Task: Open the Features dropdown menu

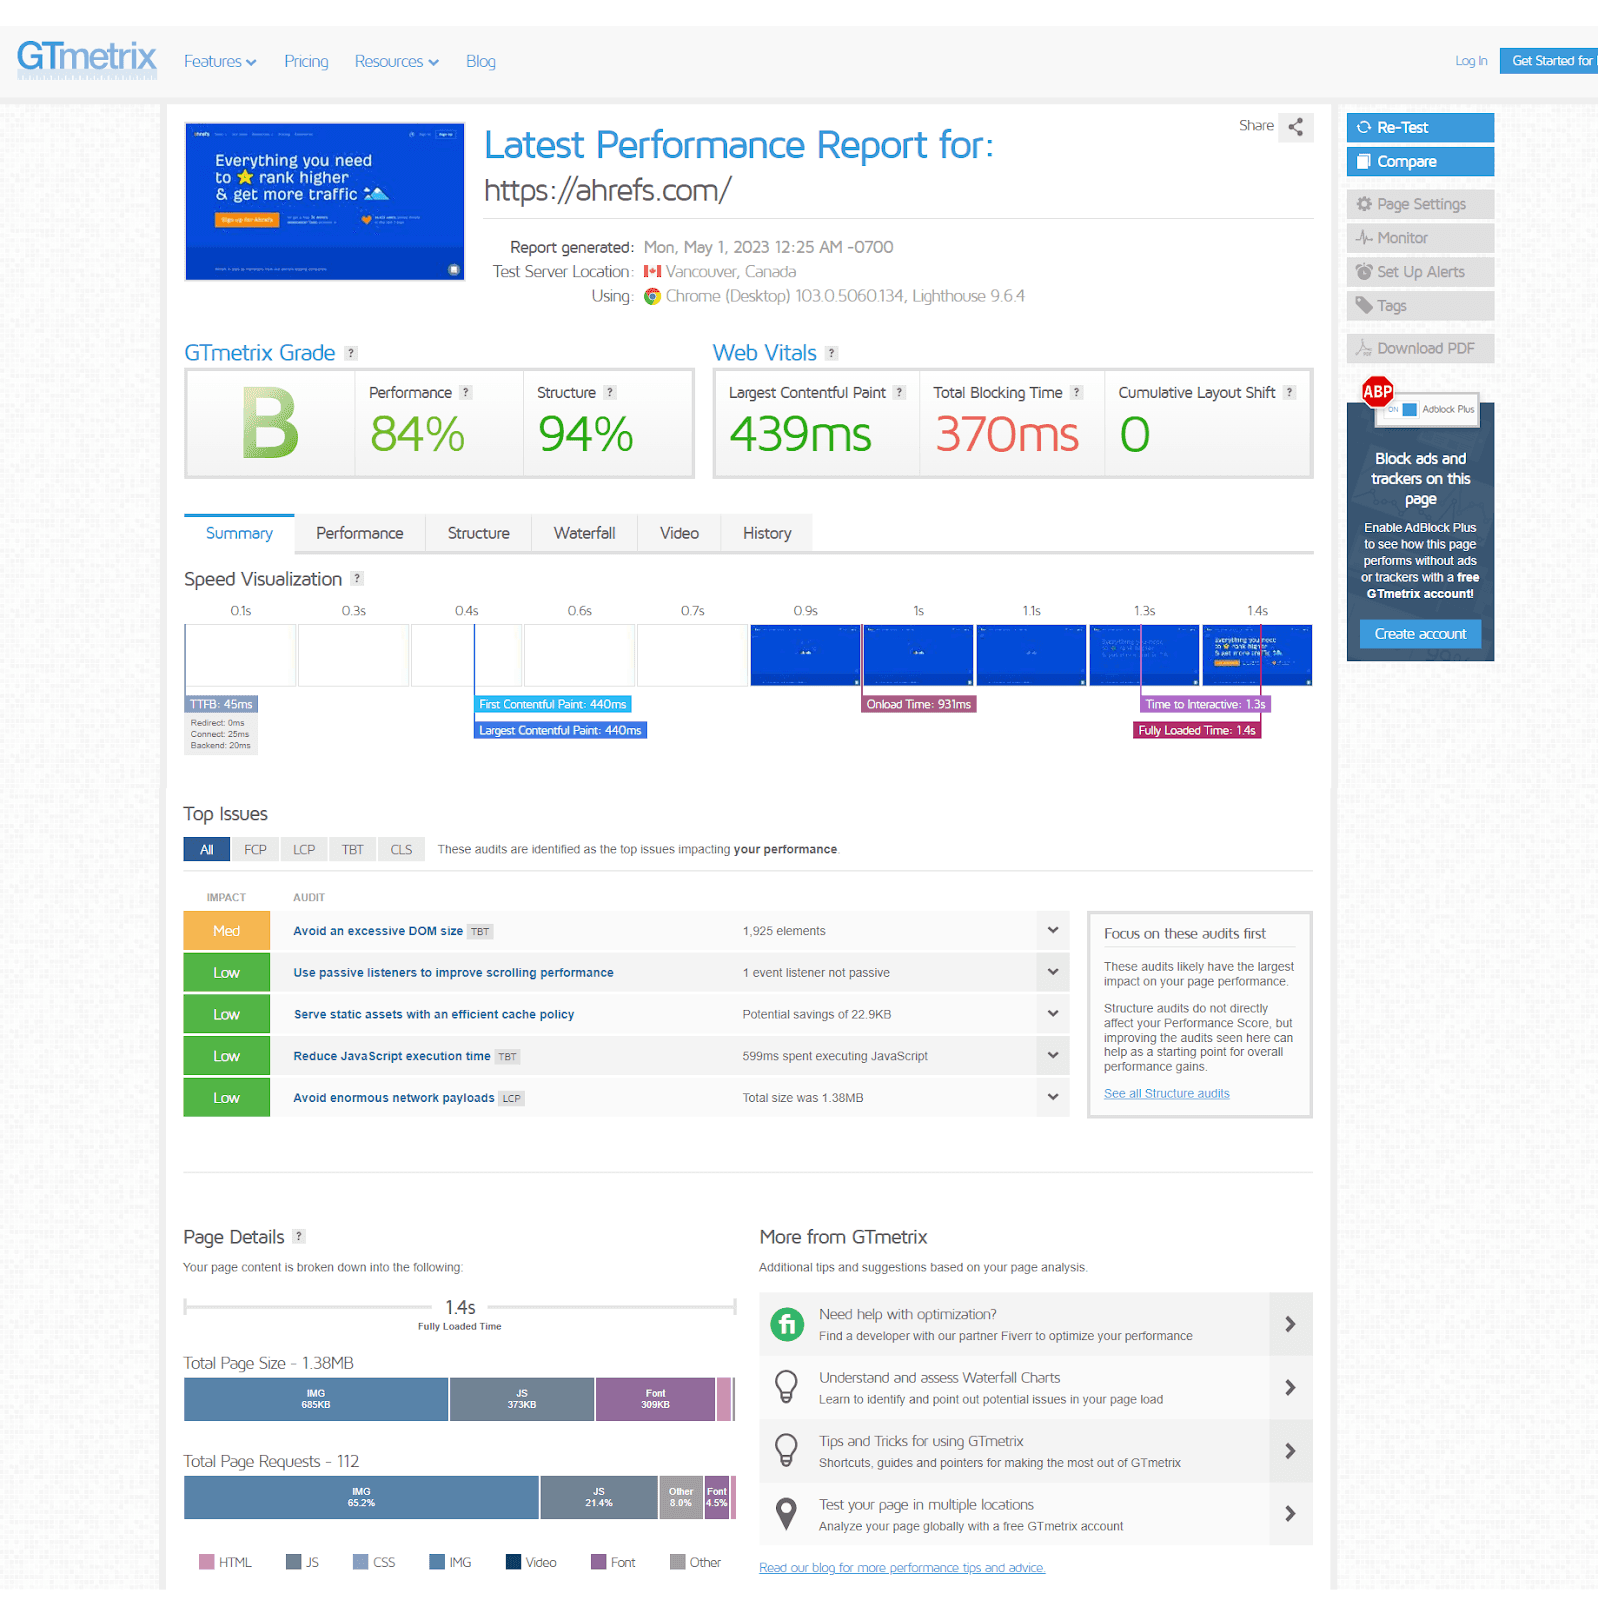Action: coord(220,62)
